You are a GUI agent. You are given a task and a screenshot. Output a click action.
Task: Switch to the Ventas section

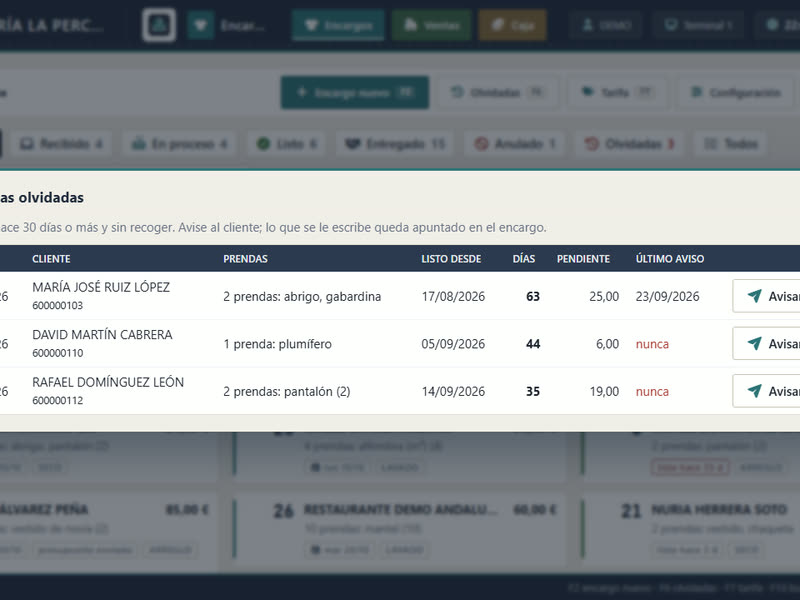click(431, 25)
